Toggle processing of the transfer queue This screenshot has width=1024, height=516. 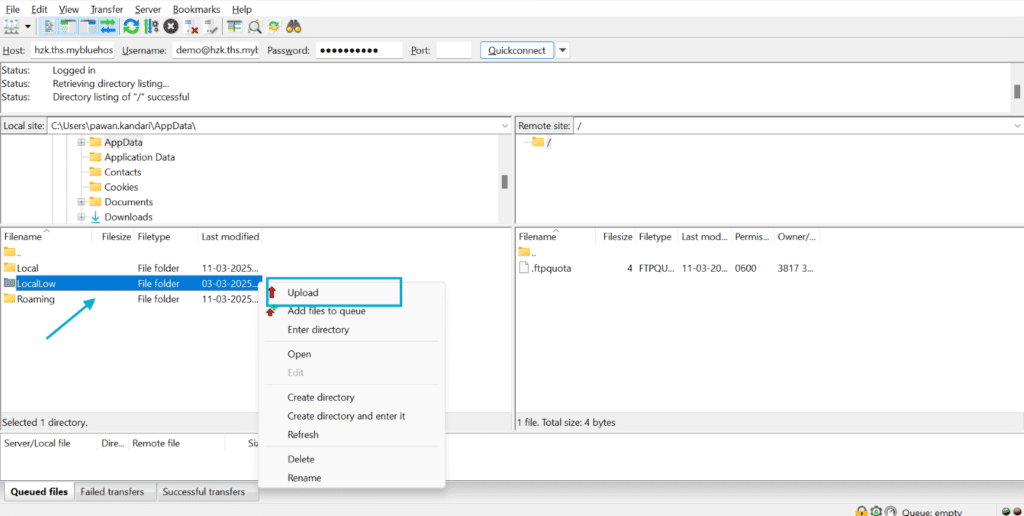point(152,27)
